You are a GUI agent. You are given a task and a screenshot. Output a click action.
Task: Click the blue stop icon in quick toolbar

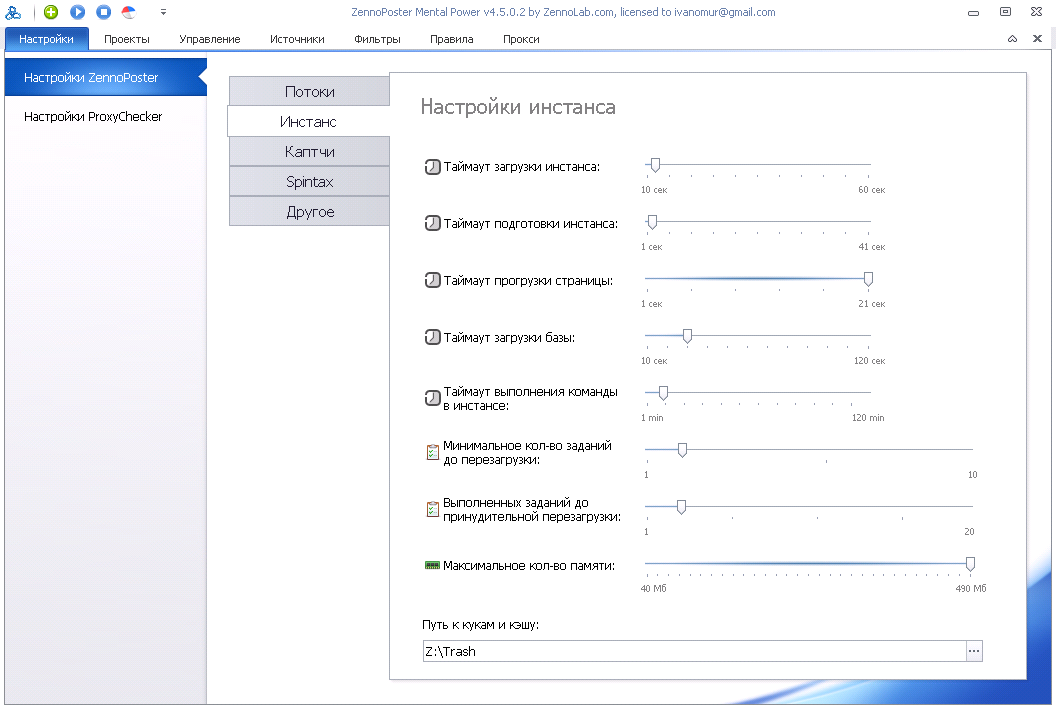tap(103, 11)
